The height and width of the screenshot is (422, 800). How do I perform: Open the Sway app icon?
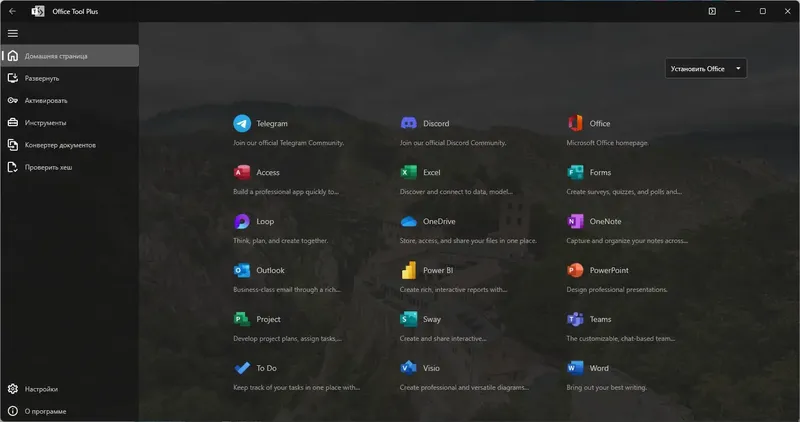(x=409, y=319)
